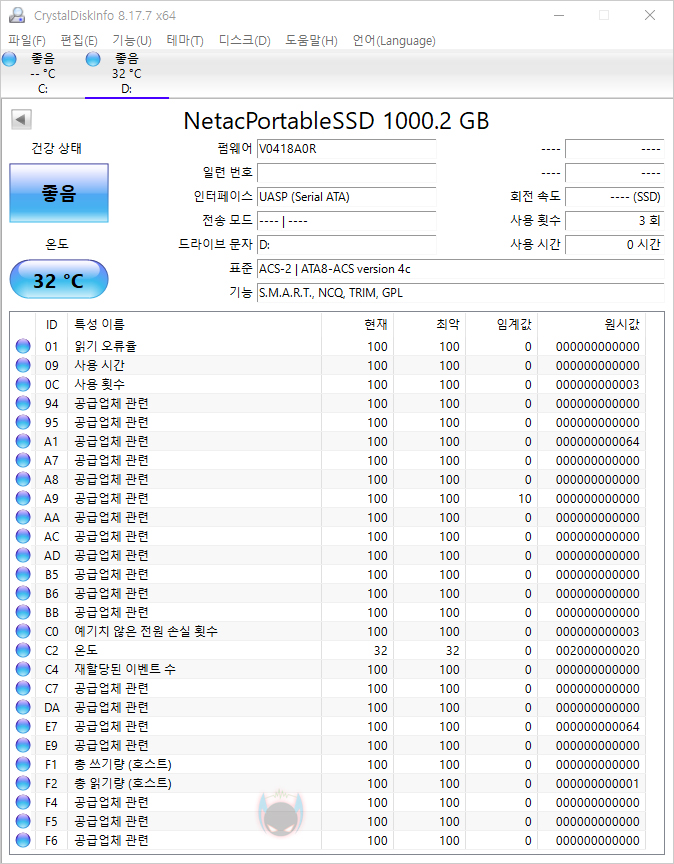Screen dimensions: 674x864
Task: Click status orb in row ID B6
Action: tap(23, 593)
